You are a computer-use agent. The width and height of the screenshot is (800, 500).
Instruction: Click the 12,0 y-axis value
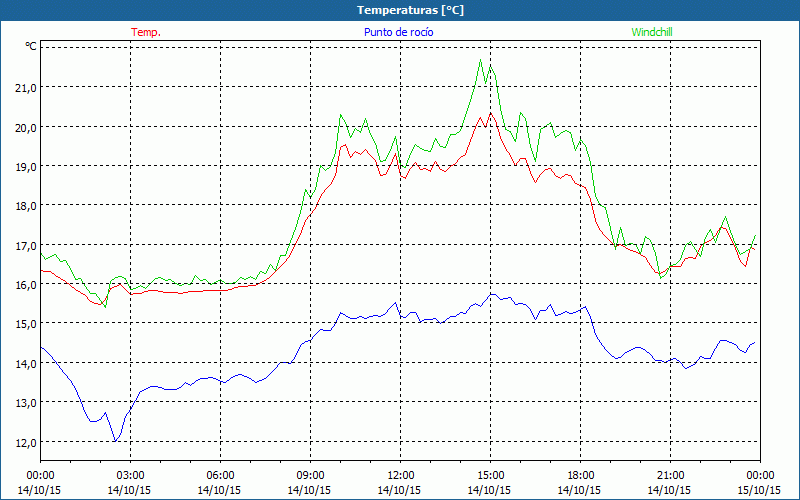[x=26, y=442]
